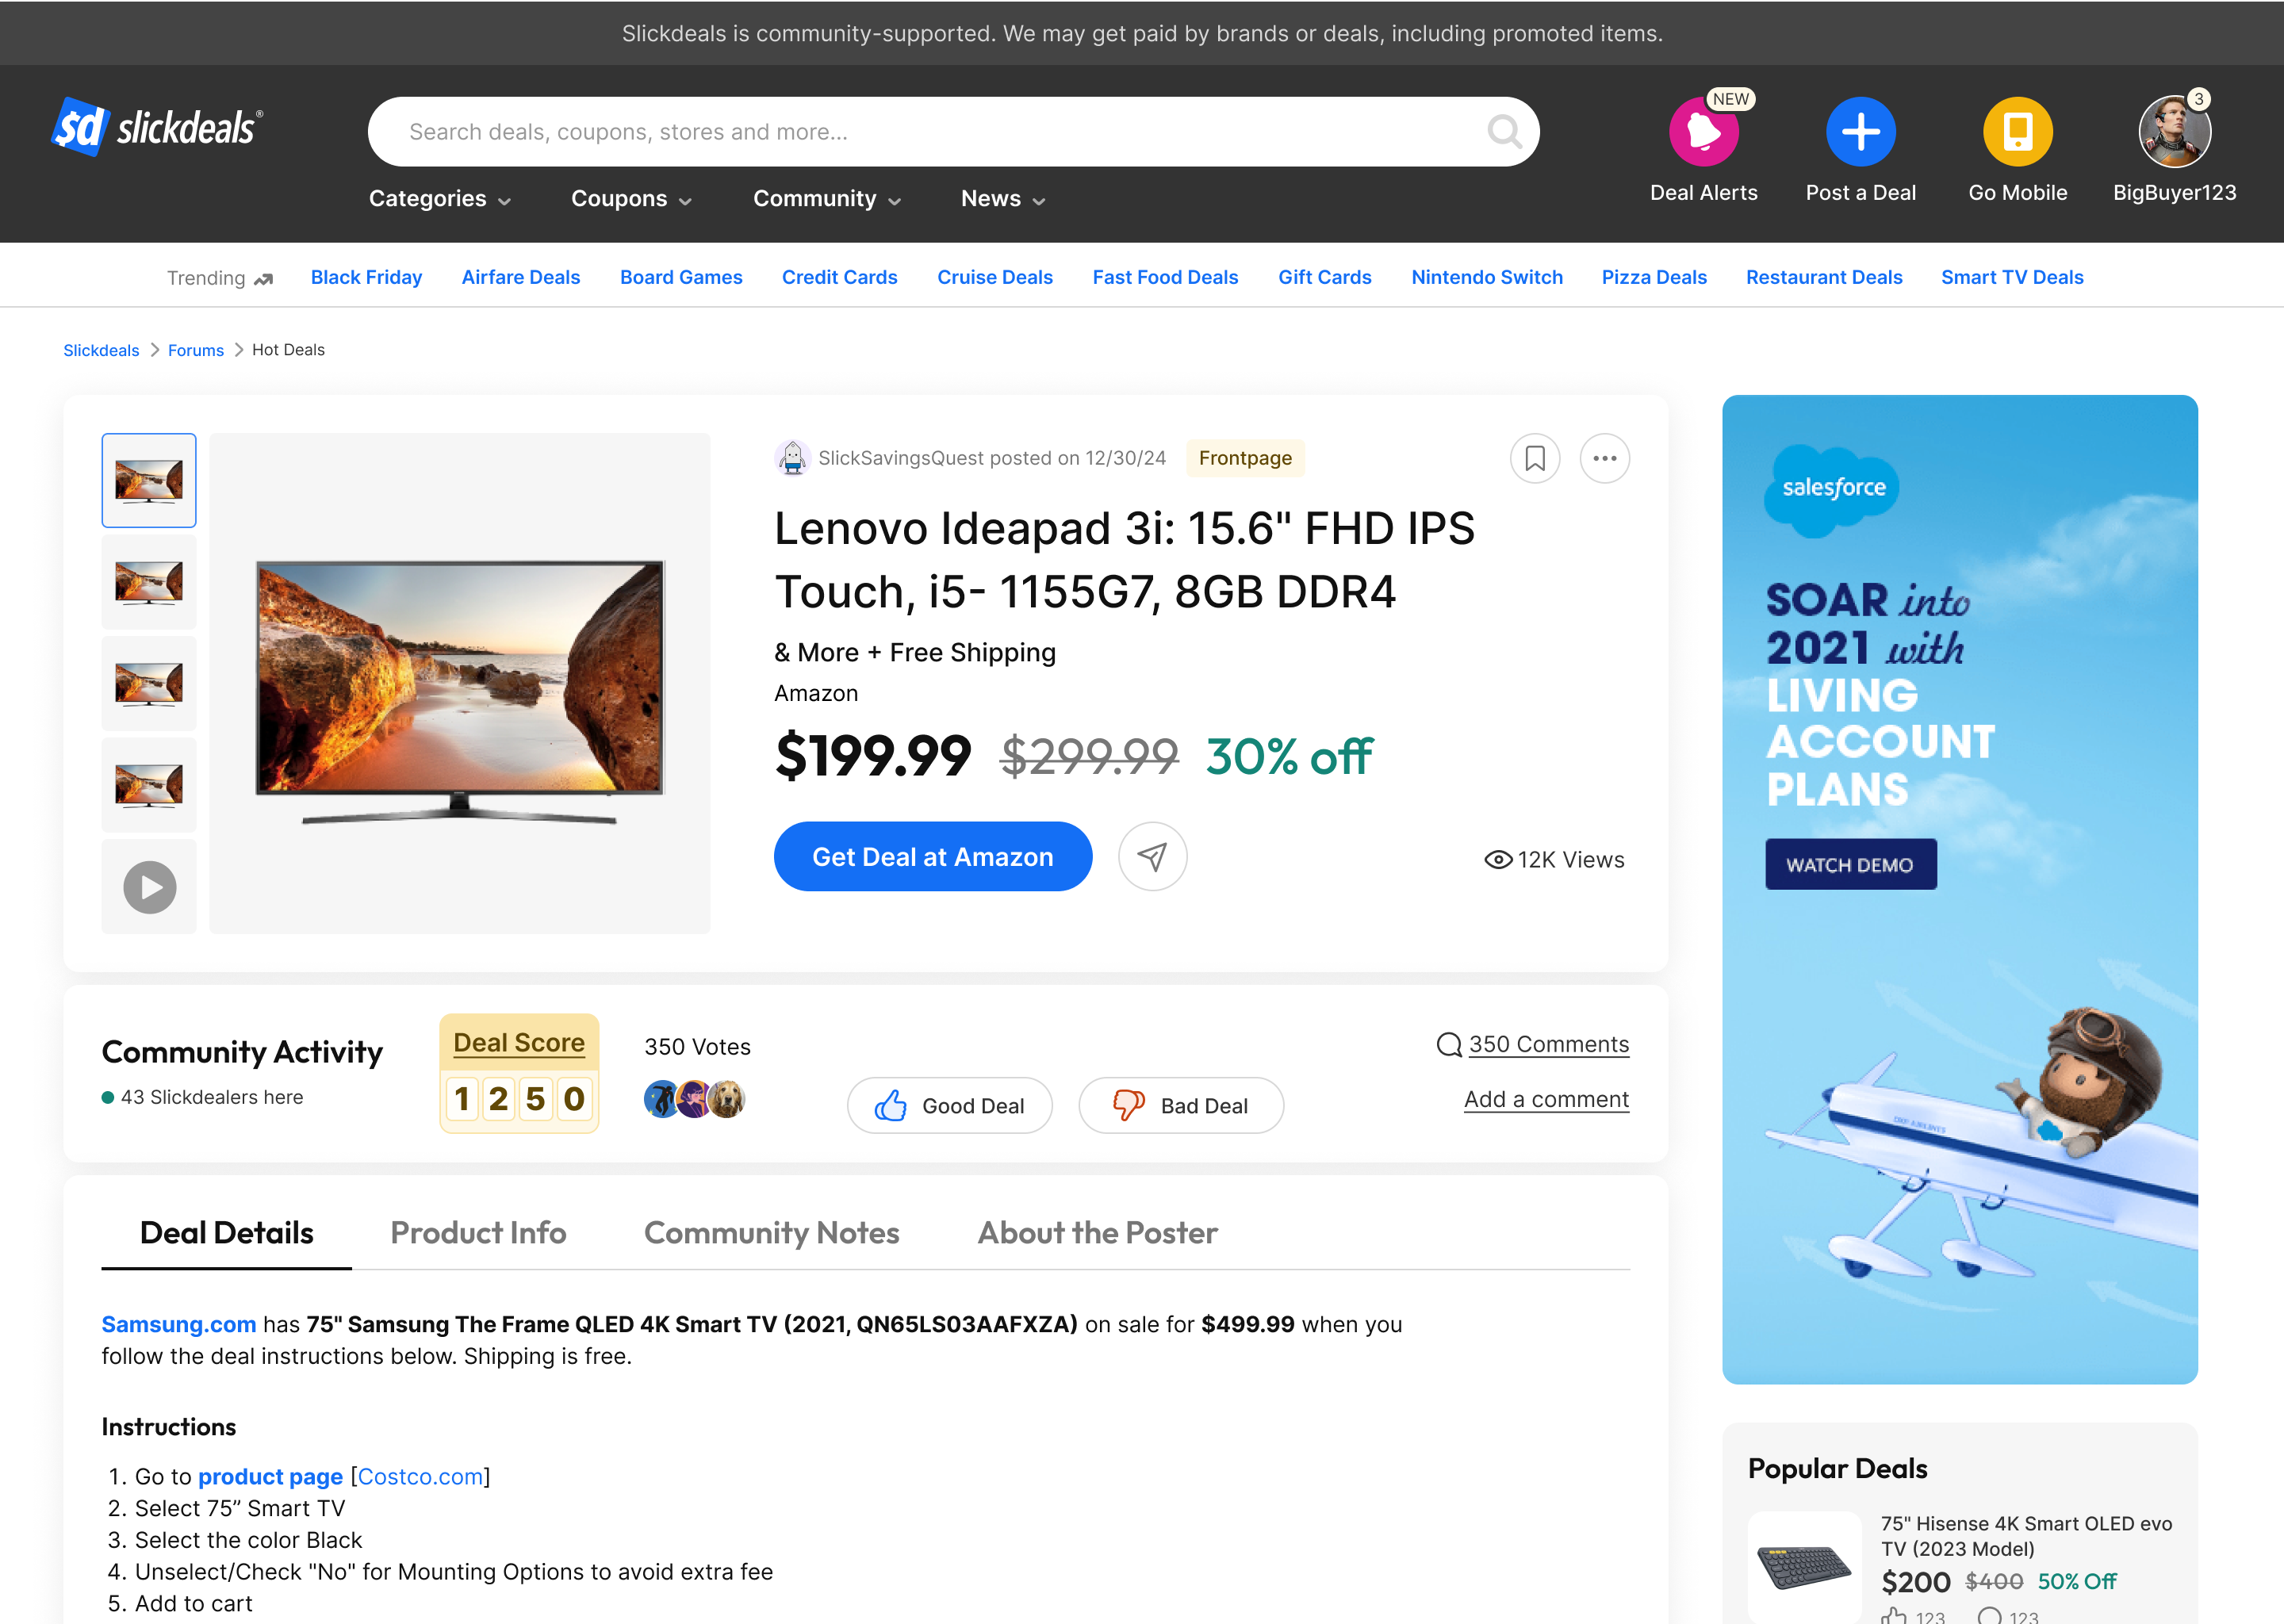The height and width of the screenshot is (1624, 2284).
Task: Bookmark this Lenovo Ideapad deal
Action: pyautogui.click(x=1534, y=459)
